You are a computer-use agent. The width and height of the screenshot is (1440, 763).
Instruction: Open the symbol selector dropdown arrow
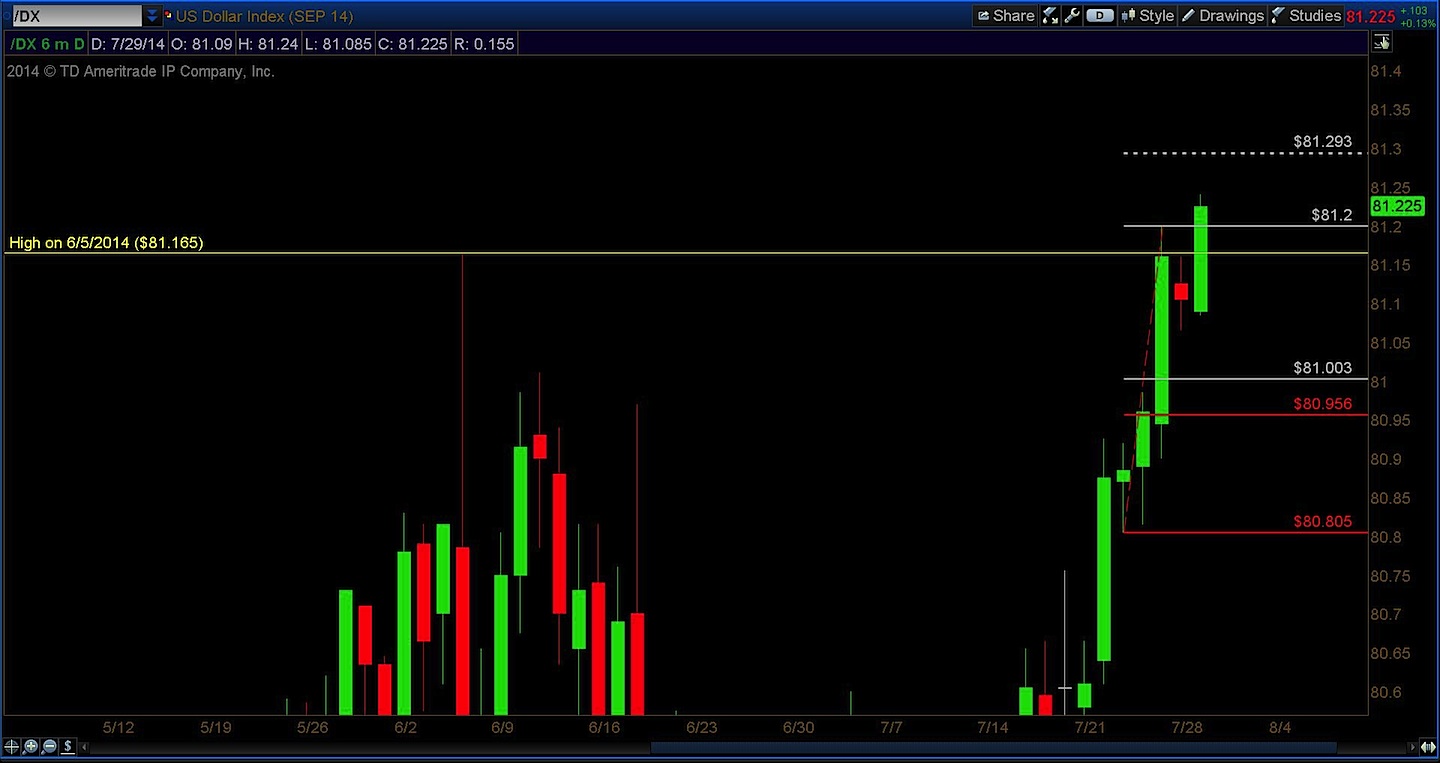coord(152,16)
